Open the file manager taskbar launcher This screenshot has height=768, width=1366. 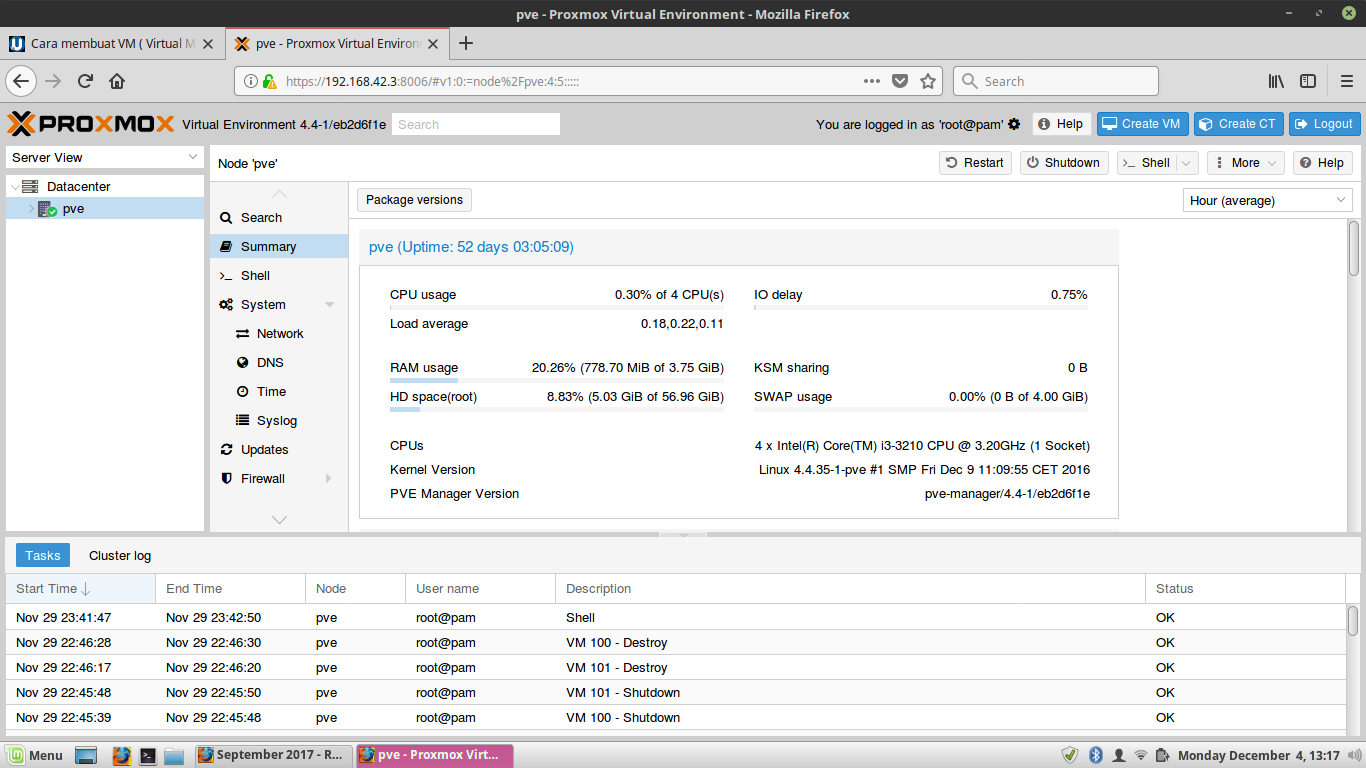pyautogui.click(x=174, y=755)
